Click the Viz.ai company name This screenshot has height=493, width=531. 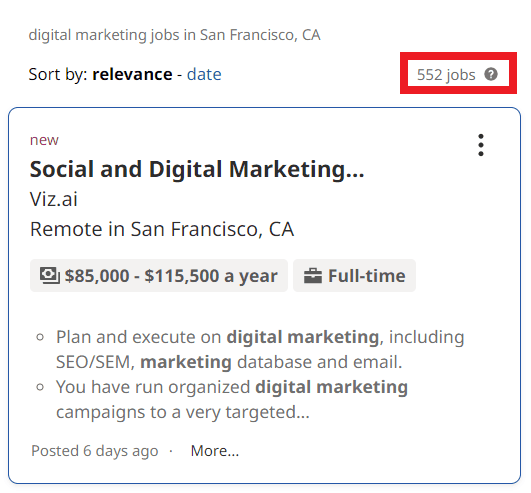pyautogui.click(x=54, y=199)
